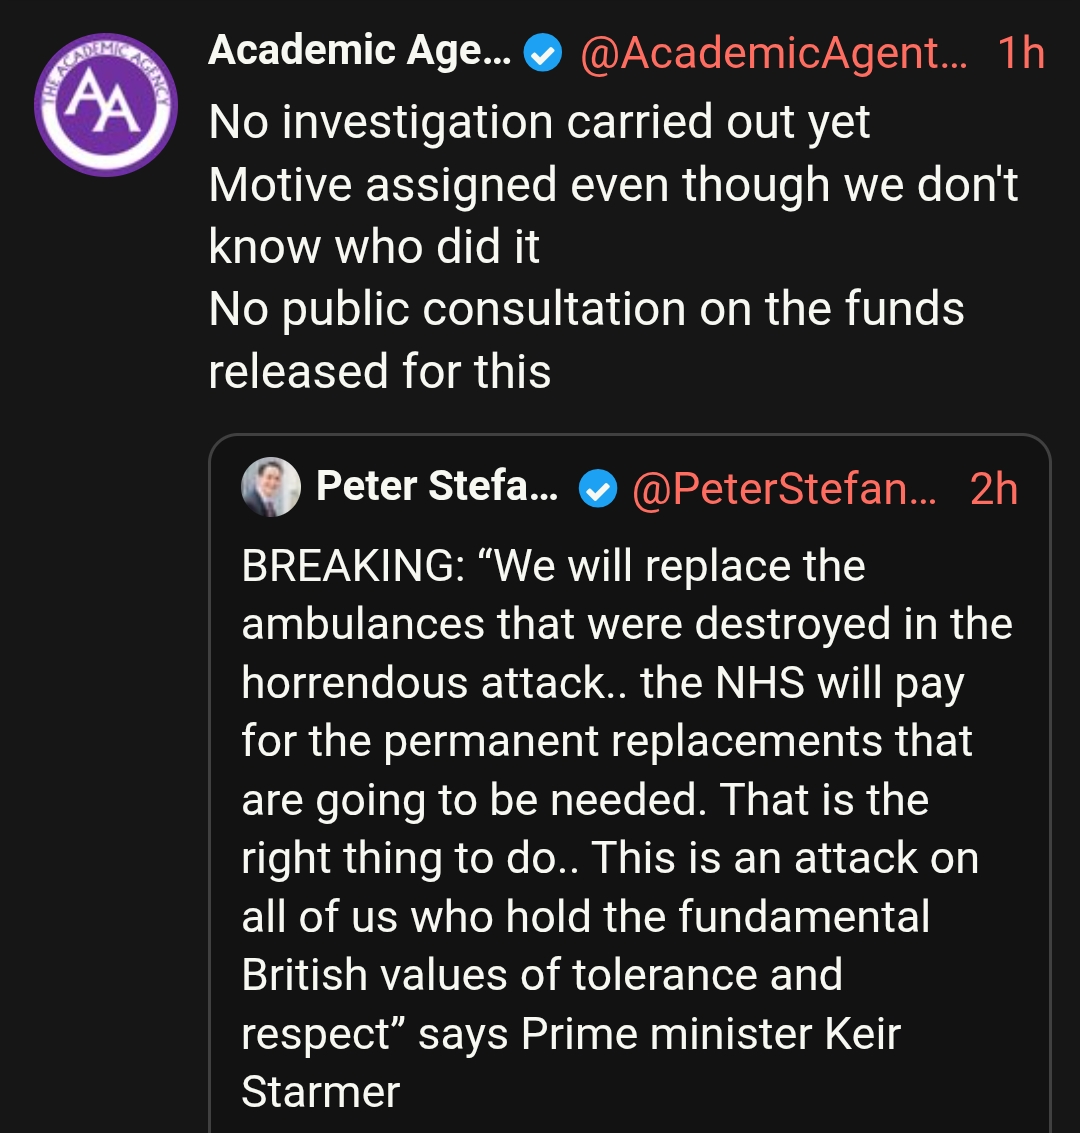Click the word "ambulances" in quoted tweet
The height and width of the screenshot is (1133, 1080).
click(x=362, y=625)
